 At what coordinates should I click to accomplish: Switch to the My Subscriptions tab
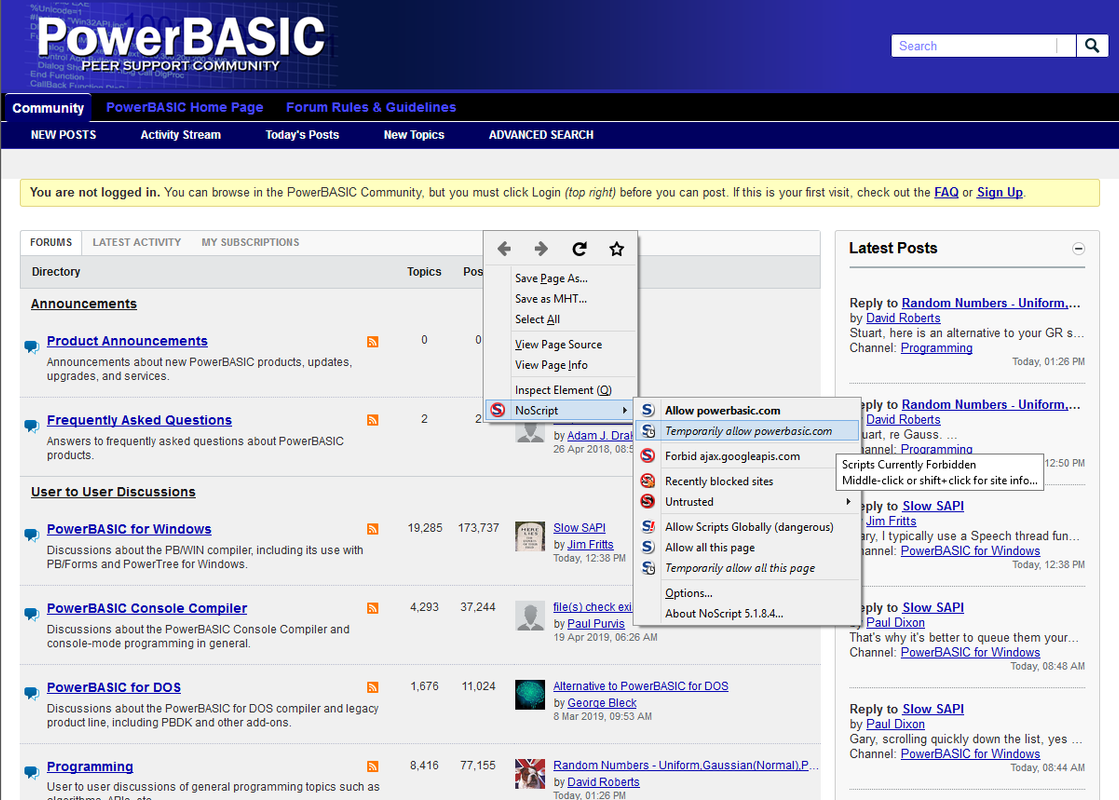coord(250,243)
